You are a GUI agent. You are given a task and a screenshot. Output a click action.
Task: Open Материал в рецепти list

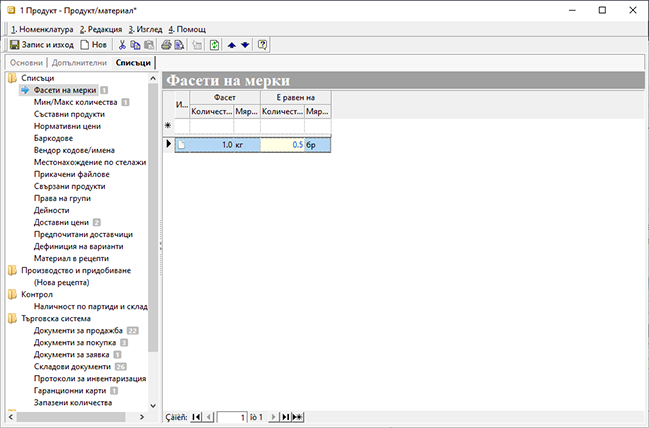[x=71, y=258]
